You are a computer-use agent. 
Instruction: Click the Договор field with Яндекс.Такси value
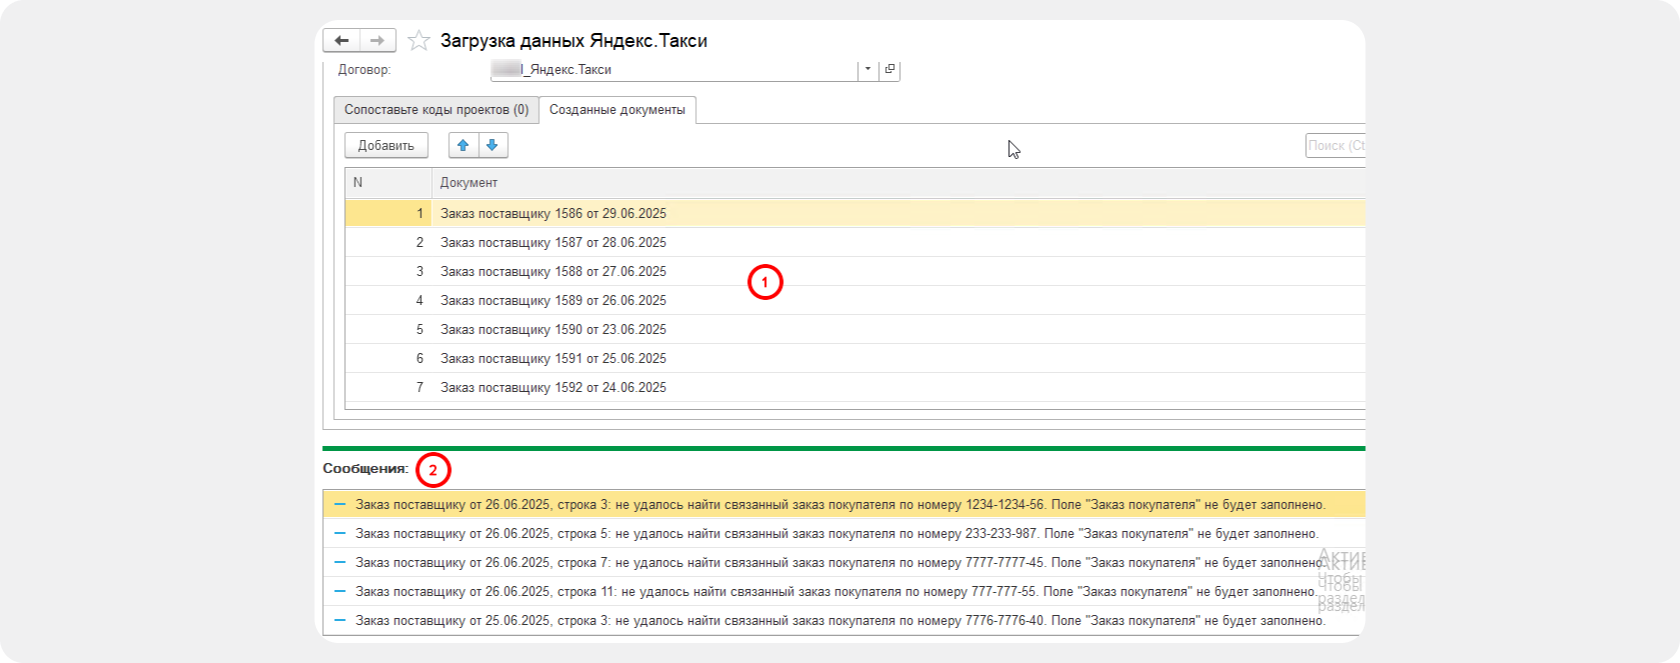[675, 69]
